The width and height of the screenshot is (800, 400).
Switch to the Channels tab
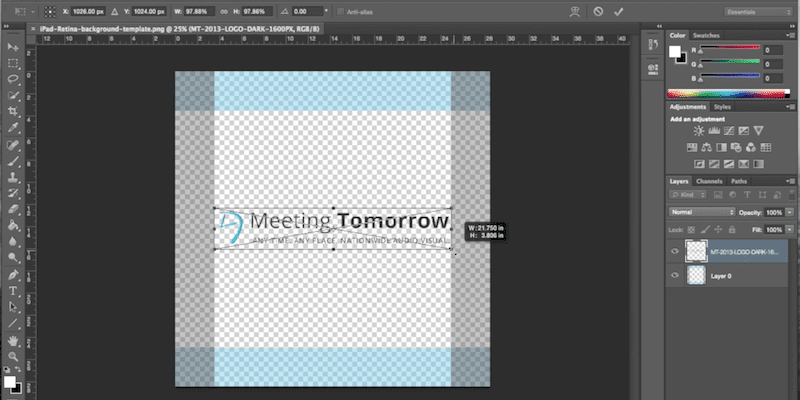coord(709,181)
